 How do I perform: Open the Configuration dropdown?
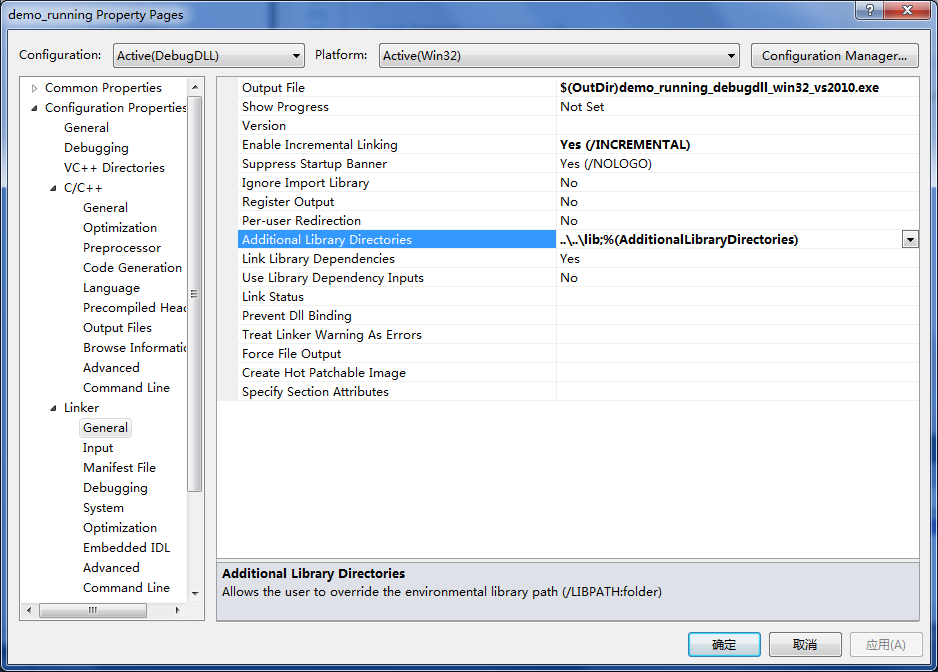296,56
